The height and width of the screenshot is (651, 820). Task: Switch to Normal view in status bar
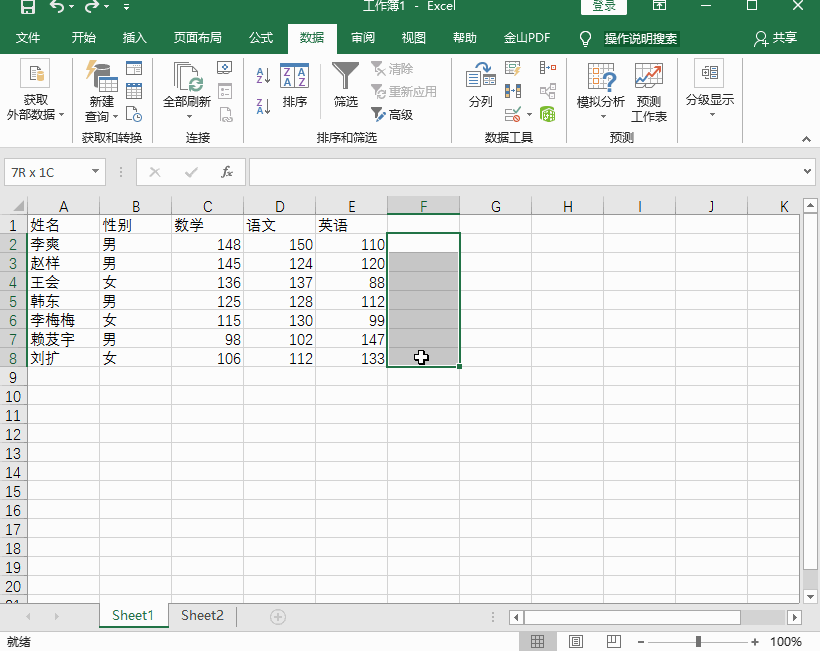coord(537,641)
